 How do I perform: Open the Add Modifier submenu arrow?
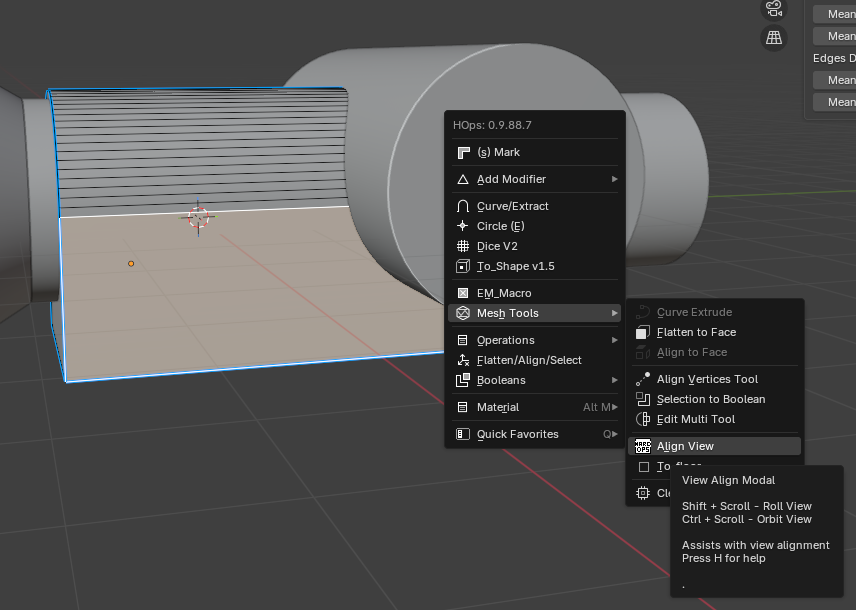(614, 179)
